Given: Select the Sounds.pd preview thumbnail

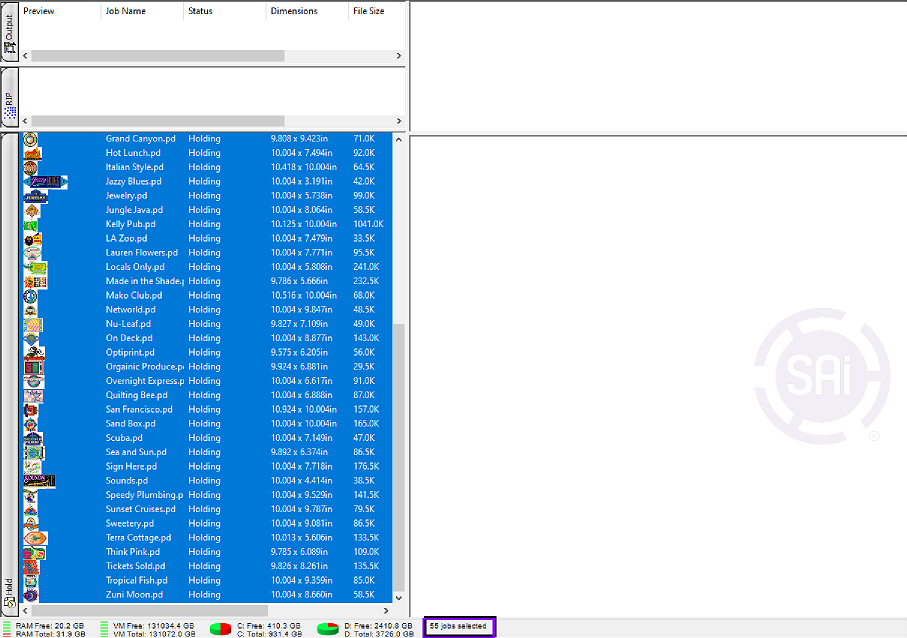Looking at the screenshot, I should pos(39,481).
